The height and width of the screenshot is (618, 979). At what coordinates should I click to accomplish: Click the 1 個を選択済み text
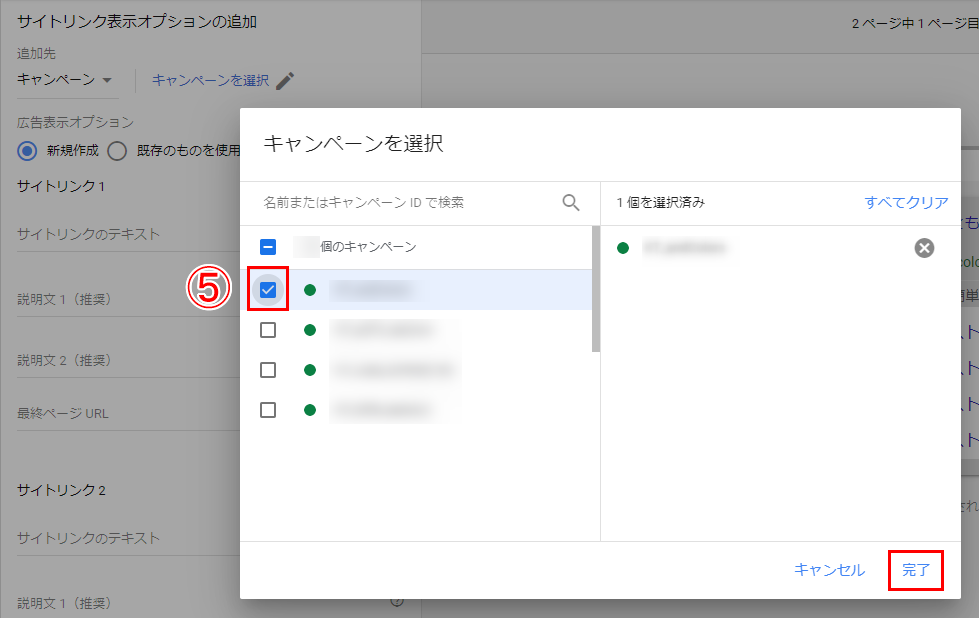[x=661, y=202]
